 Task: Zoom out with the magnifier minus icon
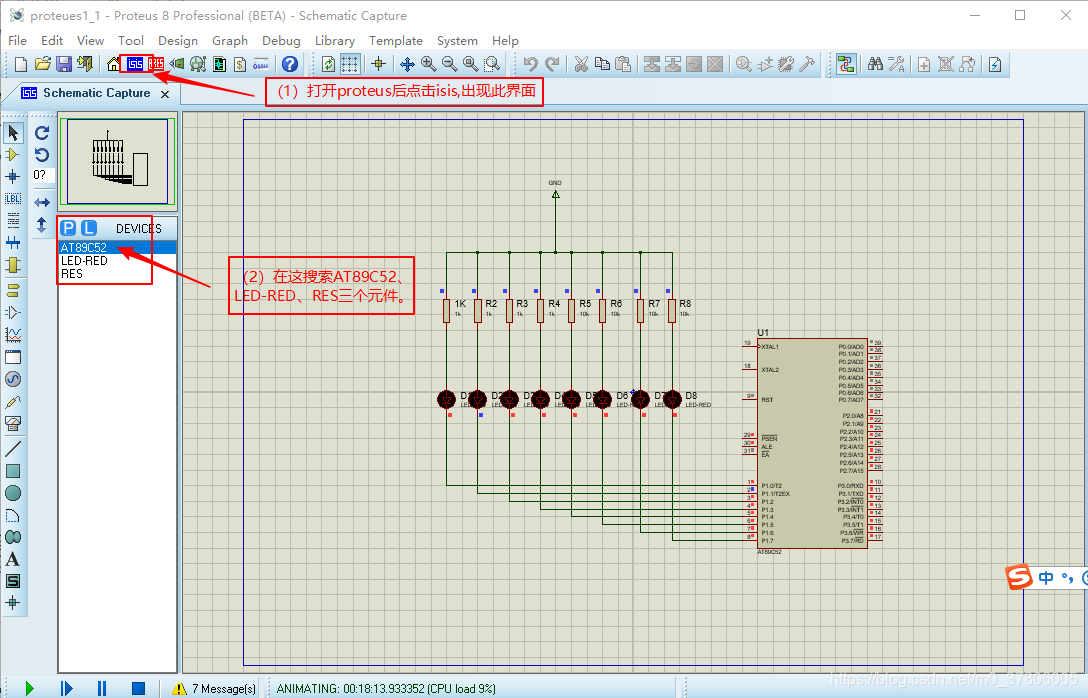450,65
